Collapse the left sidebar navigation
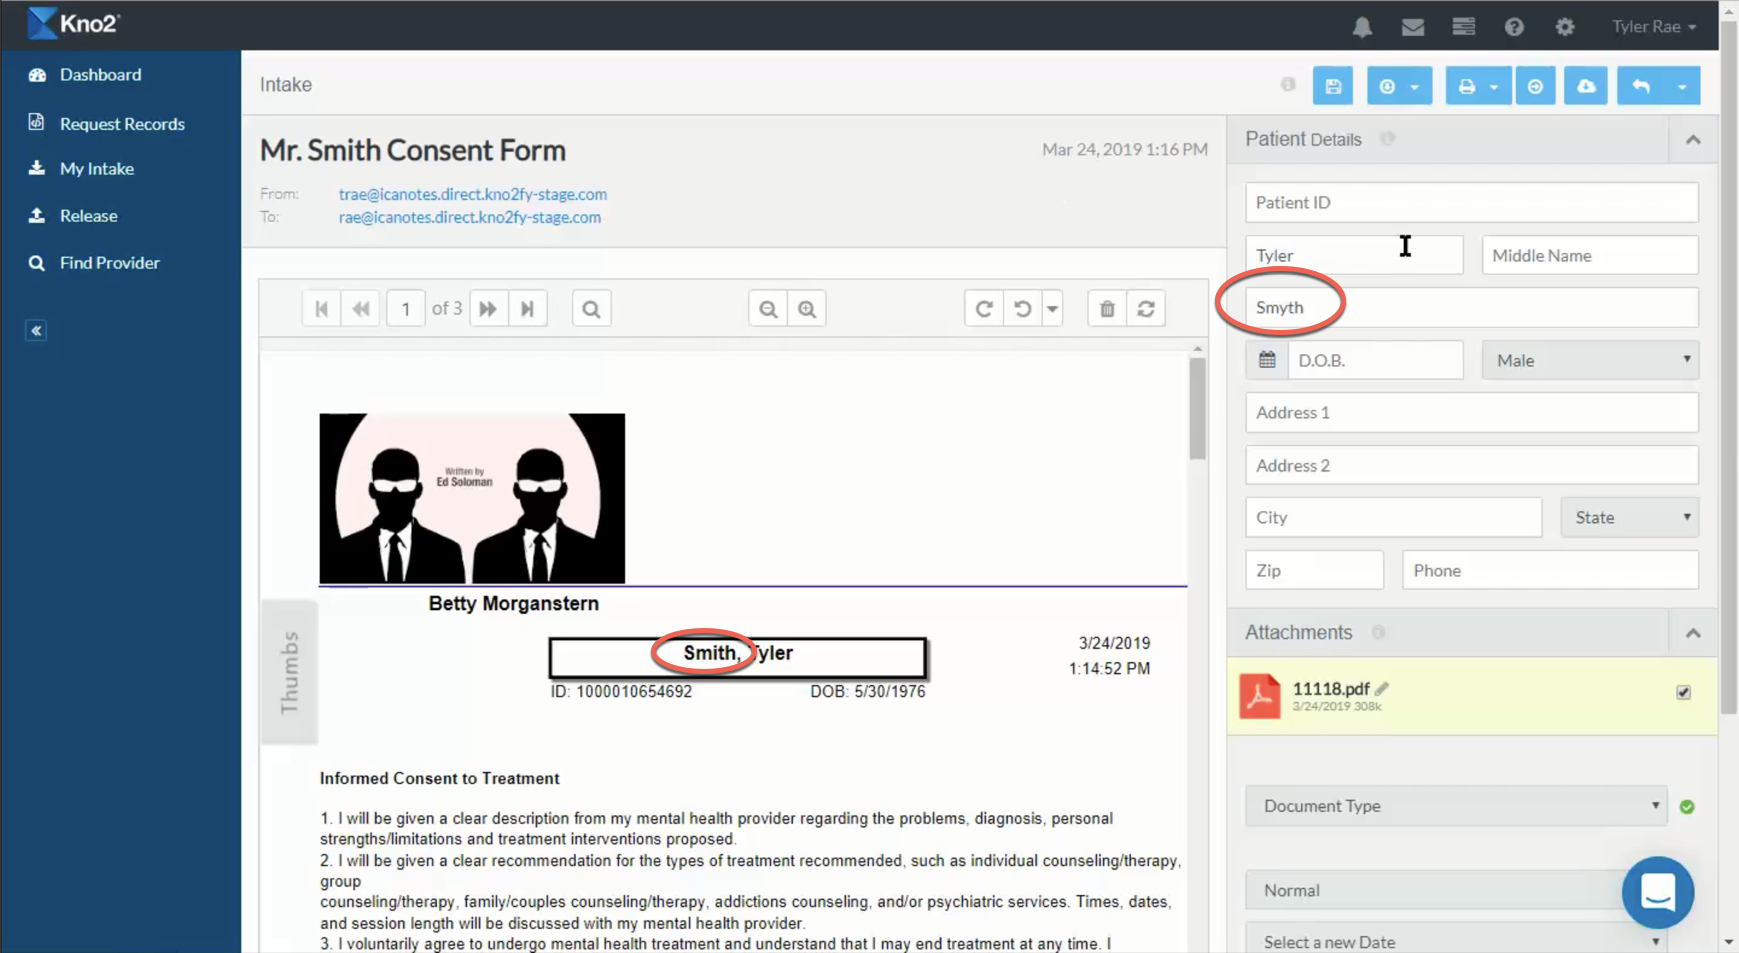1739x953 pixels. click(36, 330)
